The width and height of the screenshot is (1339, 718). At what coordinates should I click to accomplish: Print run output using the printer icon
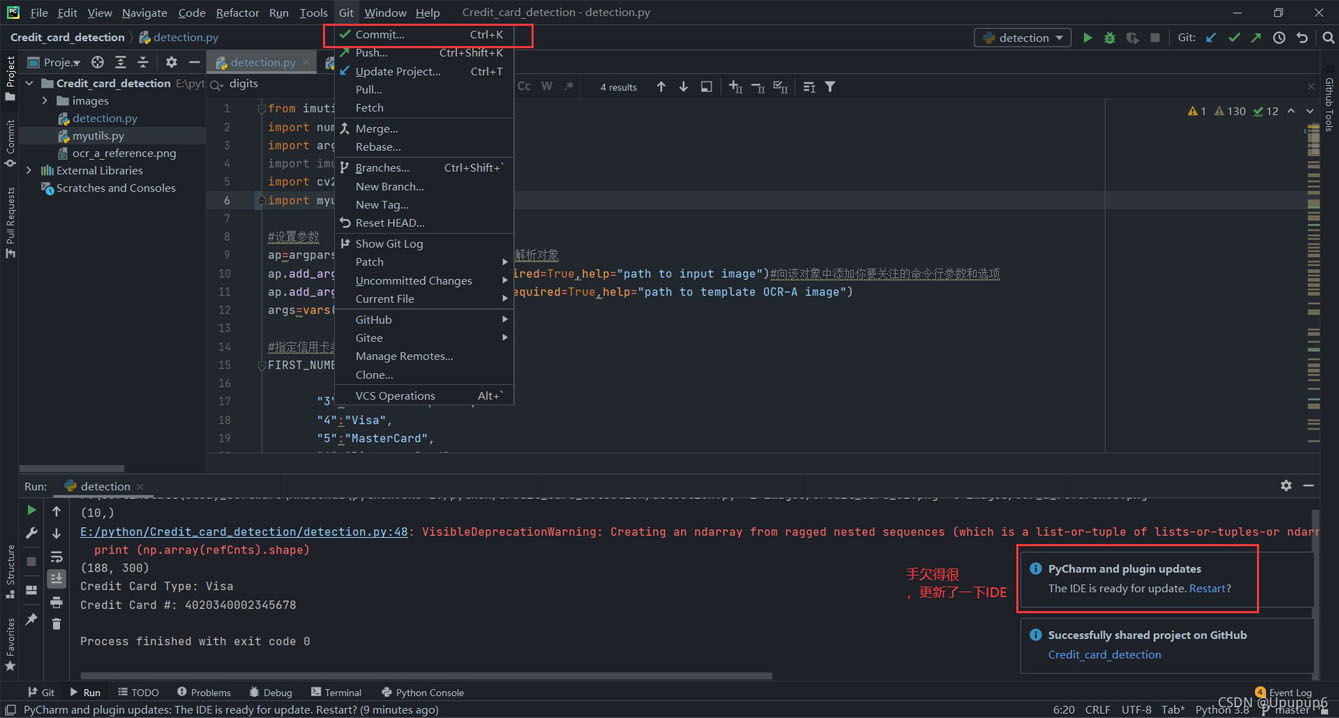56,602
